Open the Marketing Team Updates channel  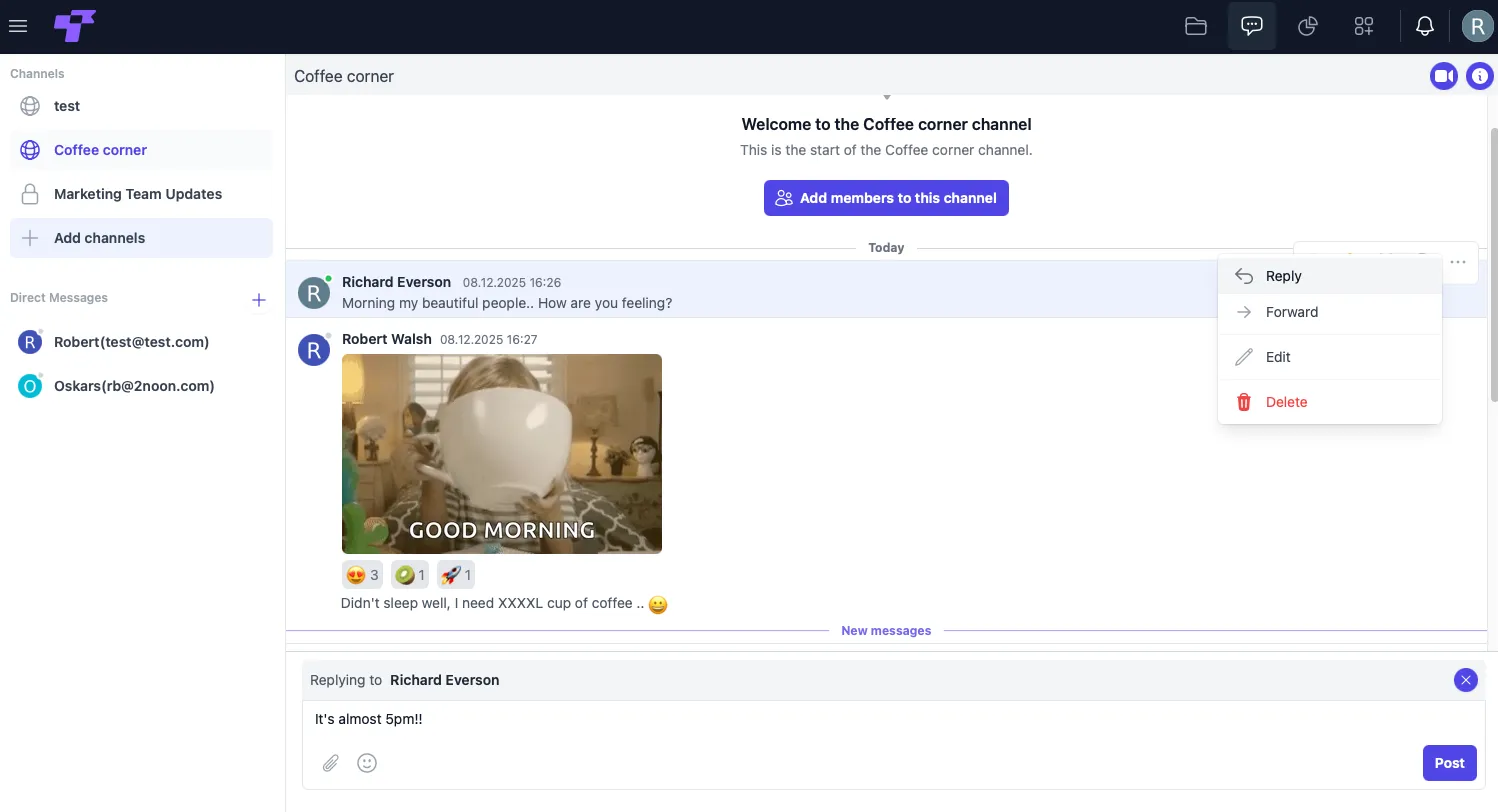(x=141, y=194)
